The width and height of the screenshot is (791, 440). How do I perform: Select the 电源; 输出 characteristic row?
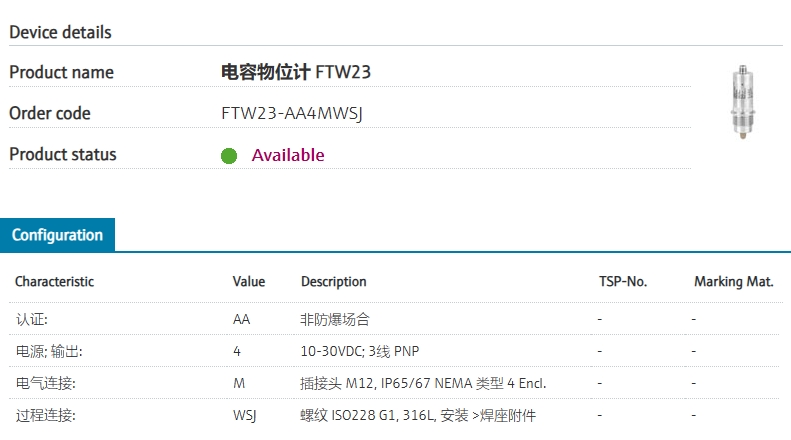(x=394, y=351)
